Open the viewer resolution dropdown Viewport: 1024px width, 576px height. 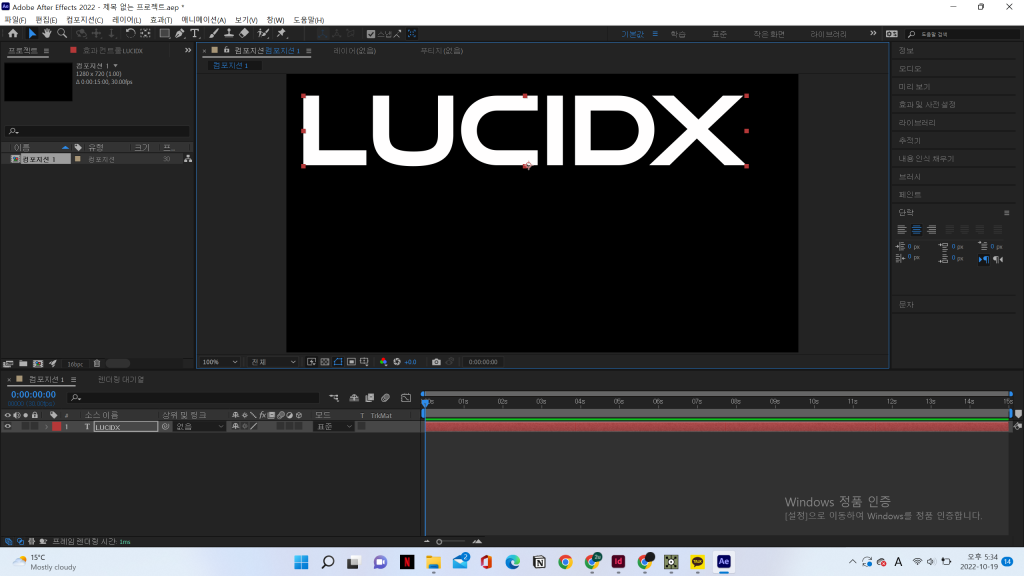click(x=273, y=362)
